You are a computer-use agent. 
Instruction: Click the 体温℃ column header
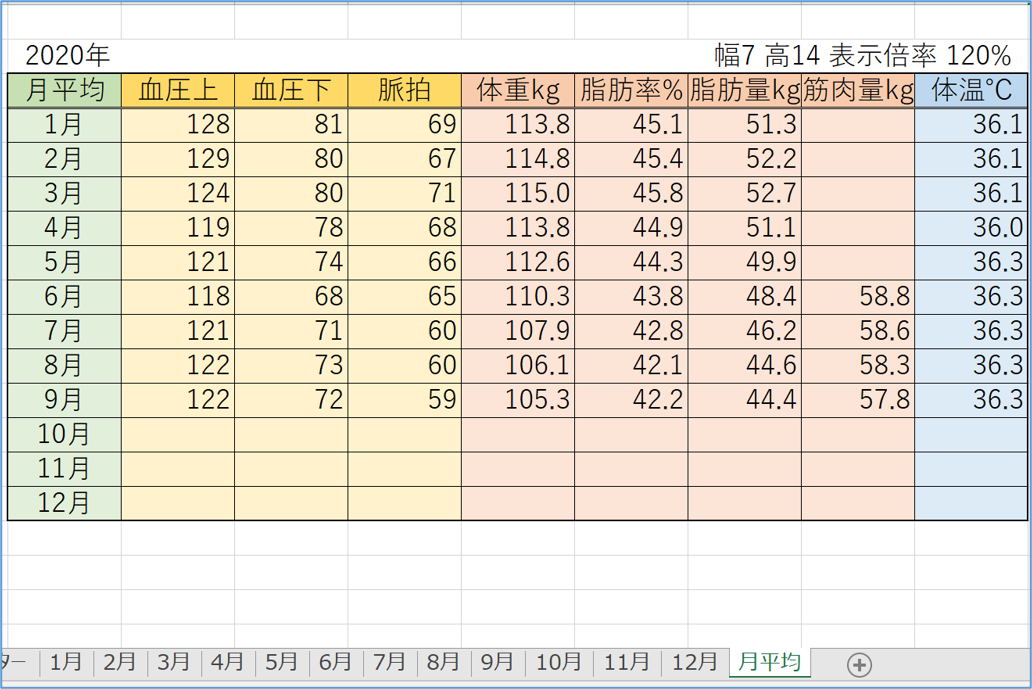coord(971,90)
